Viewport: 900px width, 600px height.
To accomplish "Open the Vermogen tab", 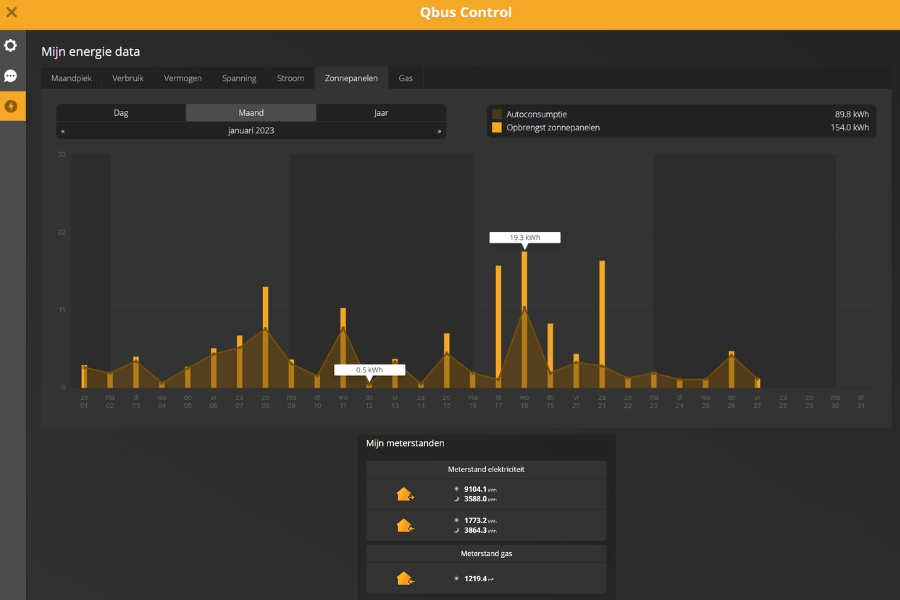I will tap(183, 78).
